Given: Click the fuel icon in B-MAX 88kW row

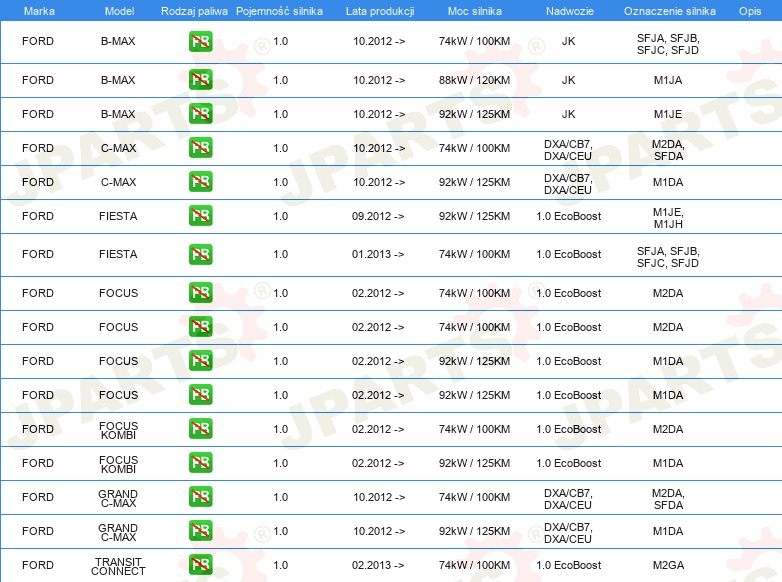Looking at the screenshot, I should pos(200,80).
